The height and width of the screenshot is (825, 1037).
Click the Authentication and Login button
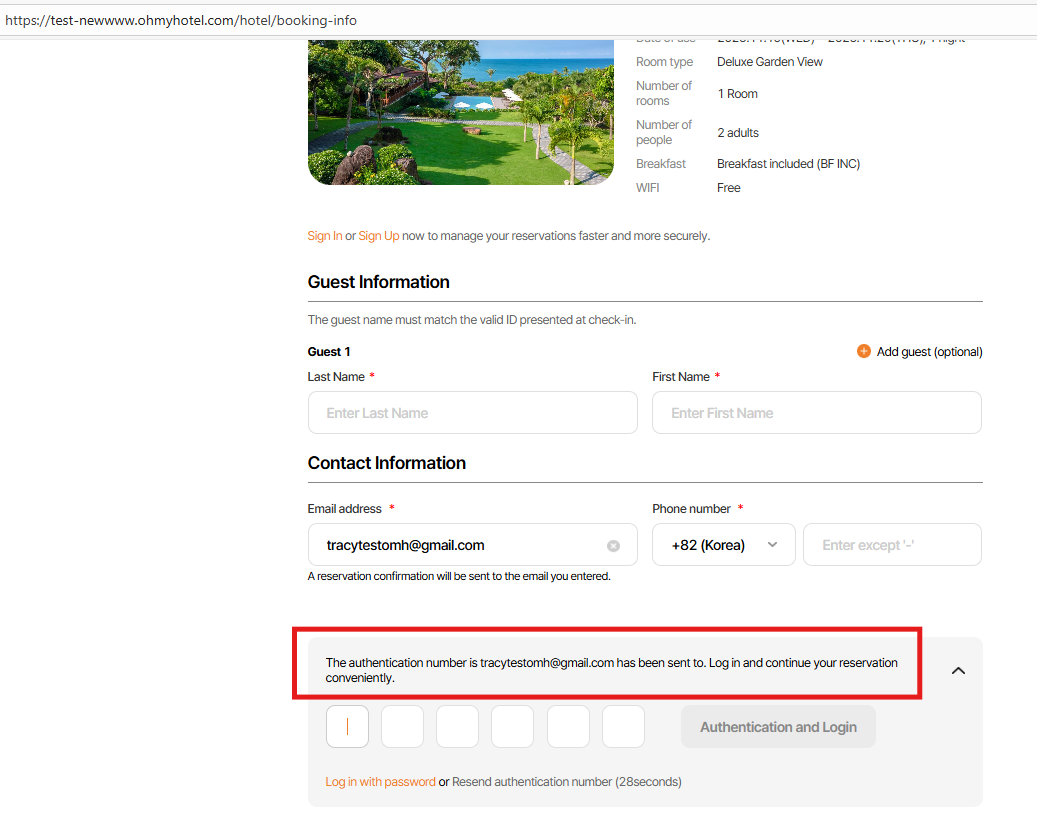click(x=778, y=726)
